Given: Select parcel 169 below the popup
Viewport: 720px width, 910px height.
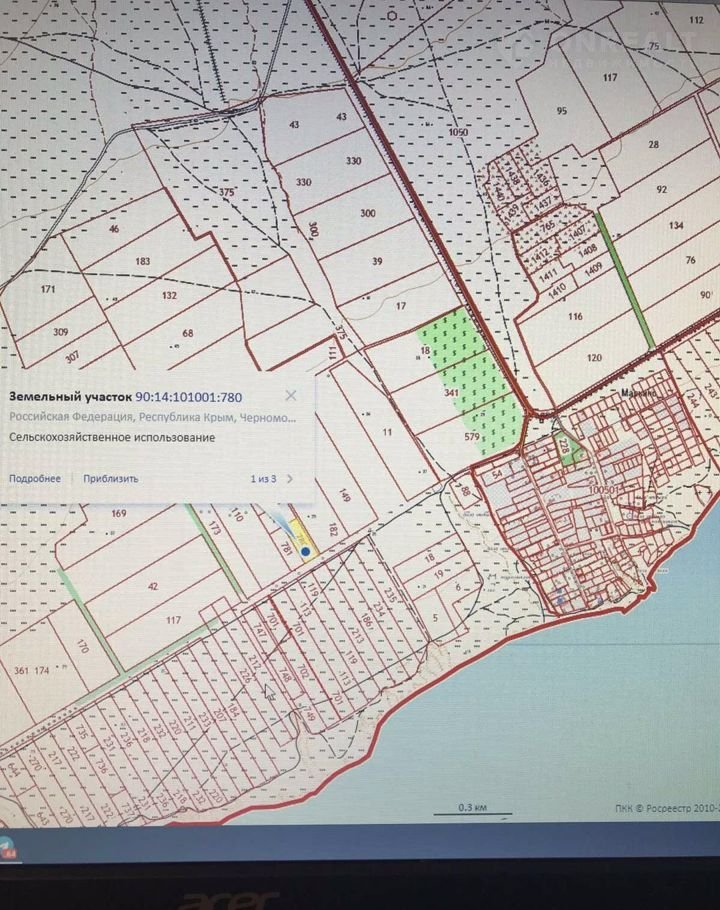Looking at the screenshot, I should pos(120,514).
